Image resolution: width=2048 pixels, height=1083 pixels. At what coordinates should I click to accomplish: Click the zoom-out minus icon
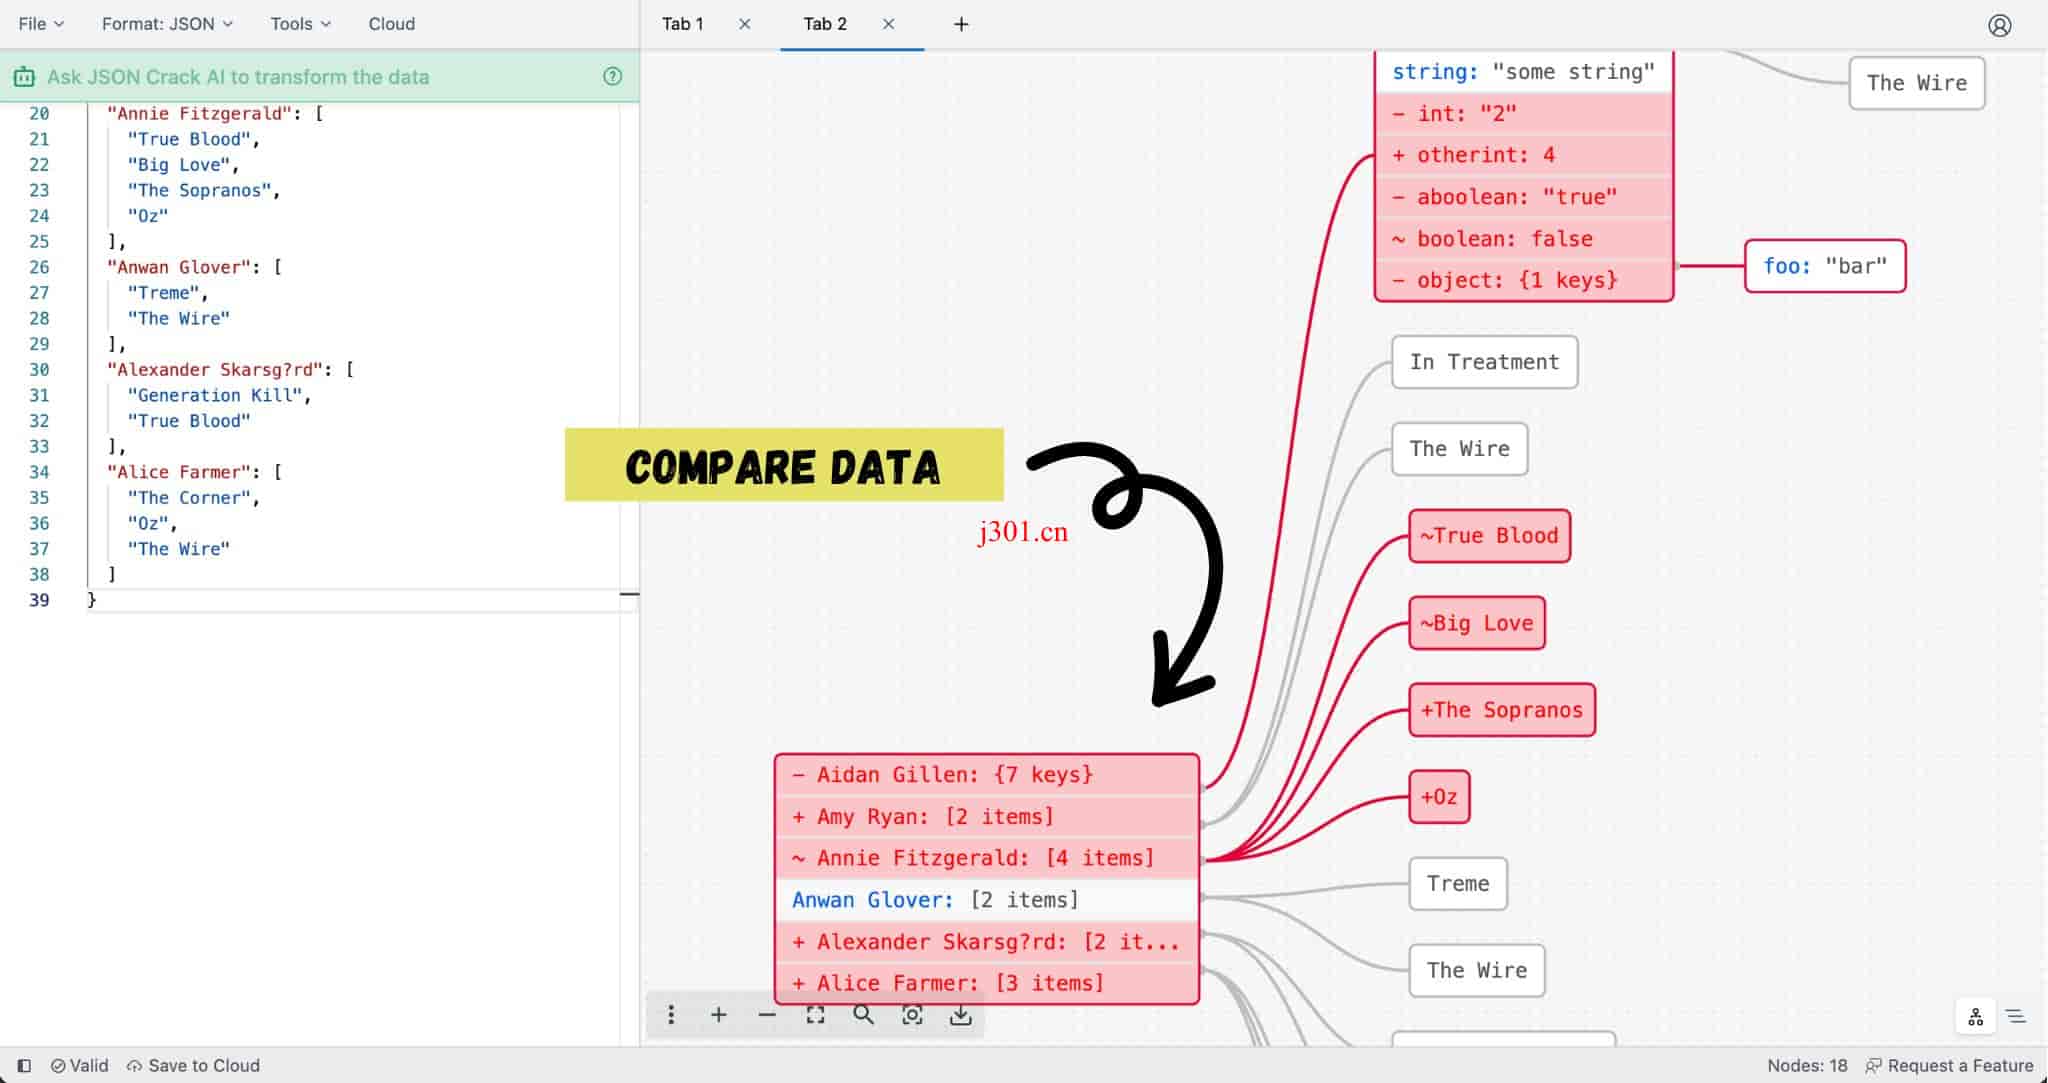pyautogui.click(x=768, y=1015)
